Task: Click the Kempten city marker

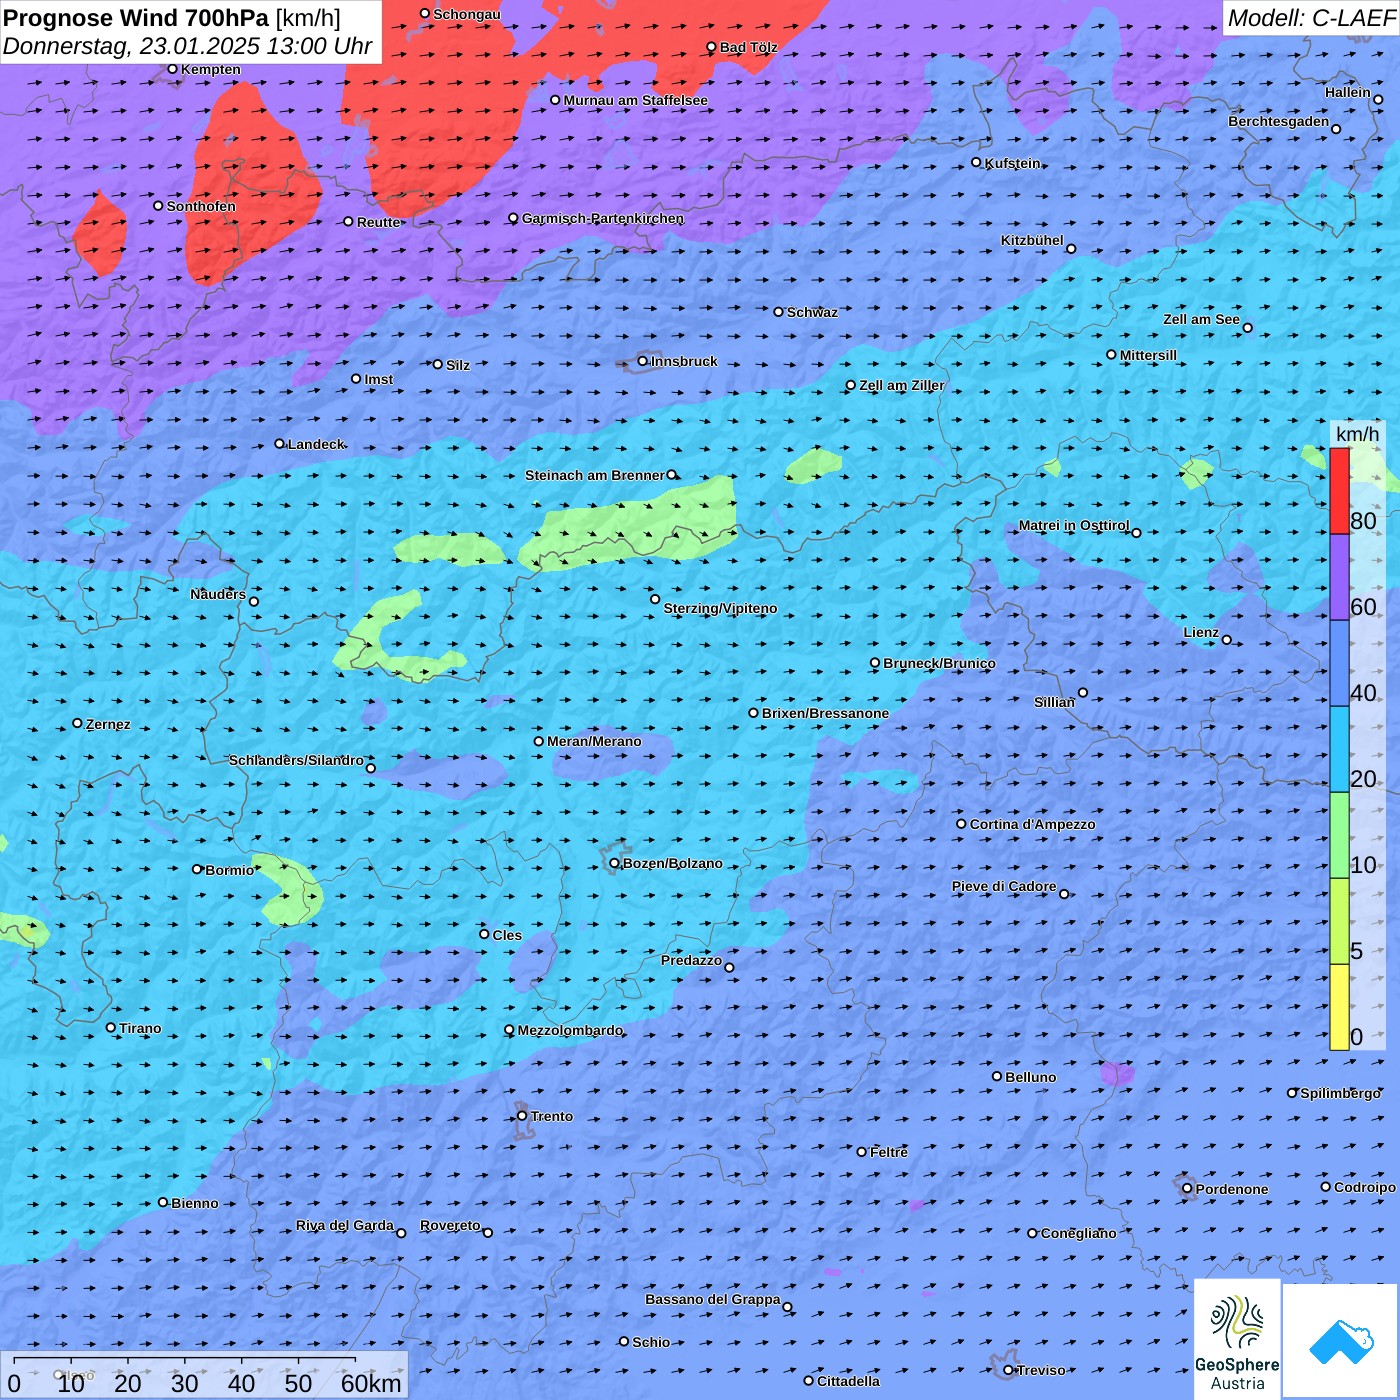Action: 172,69
